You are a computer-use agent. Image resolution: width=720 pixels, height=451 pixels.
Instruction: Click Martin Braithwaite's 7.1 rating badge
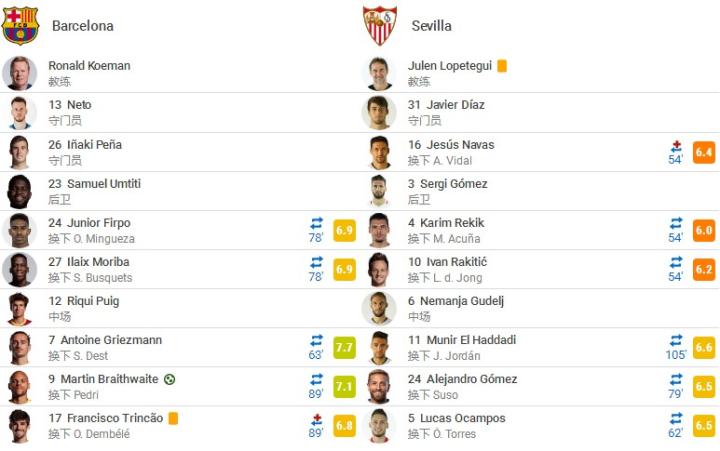(344, 386)
